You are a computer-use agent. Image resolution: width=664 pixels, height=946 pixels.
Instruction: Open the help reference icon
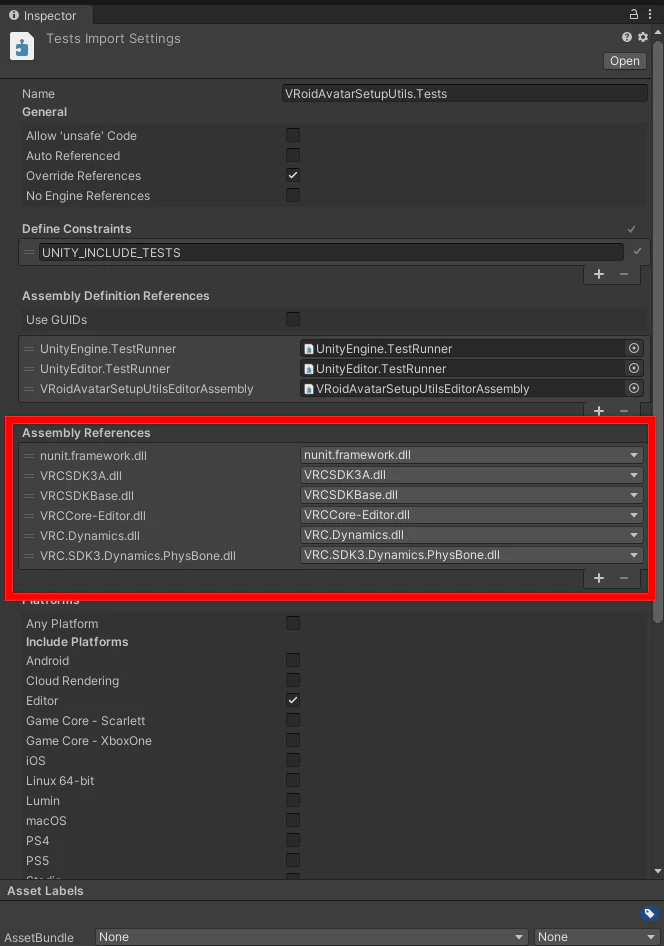click(x=627, y=37)
